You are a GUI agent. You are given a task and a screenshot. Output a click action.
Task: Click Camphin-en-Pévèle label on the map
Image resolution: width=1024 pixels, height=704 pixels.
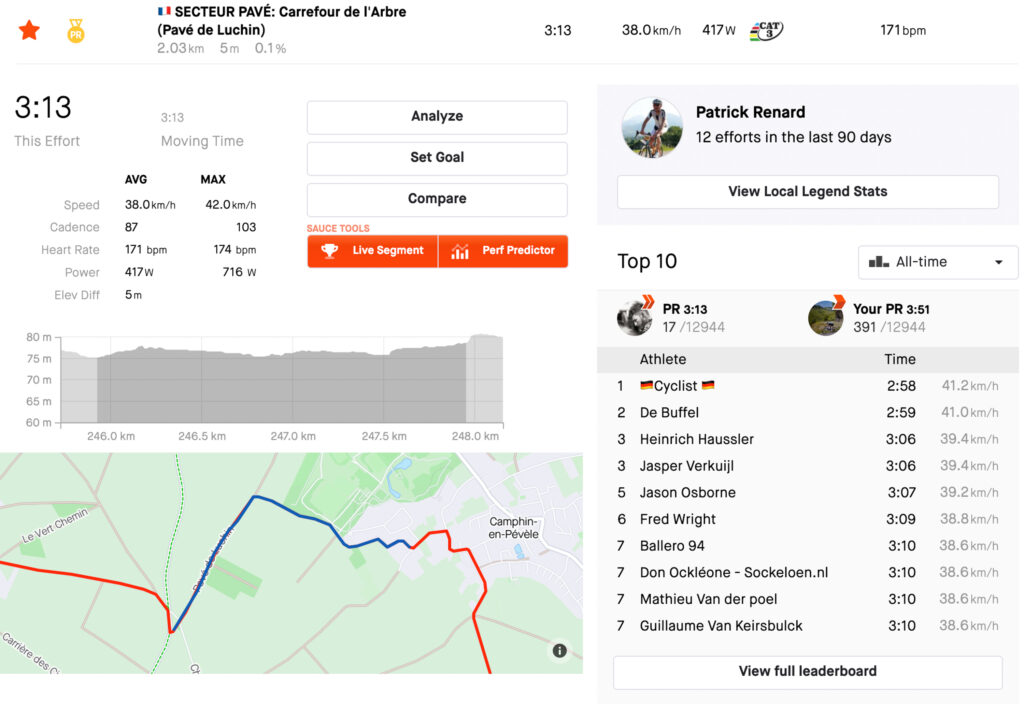514,528
